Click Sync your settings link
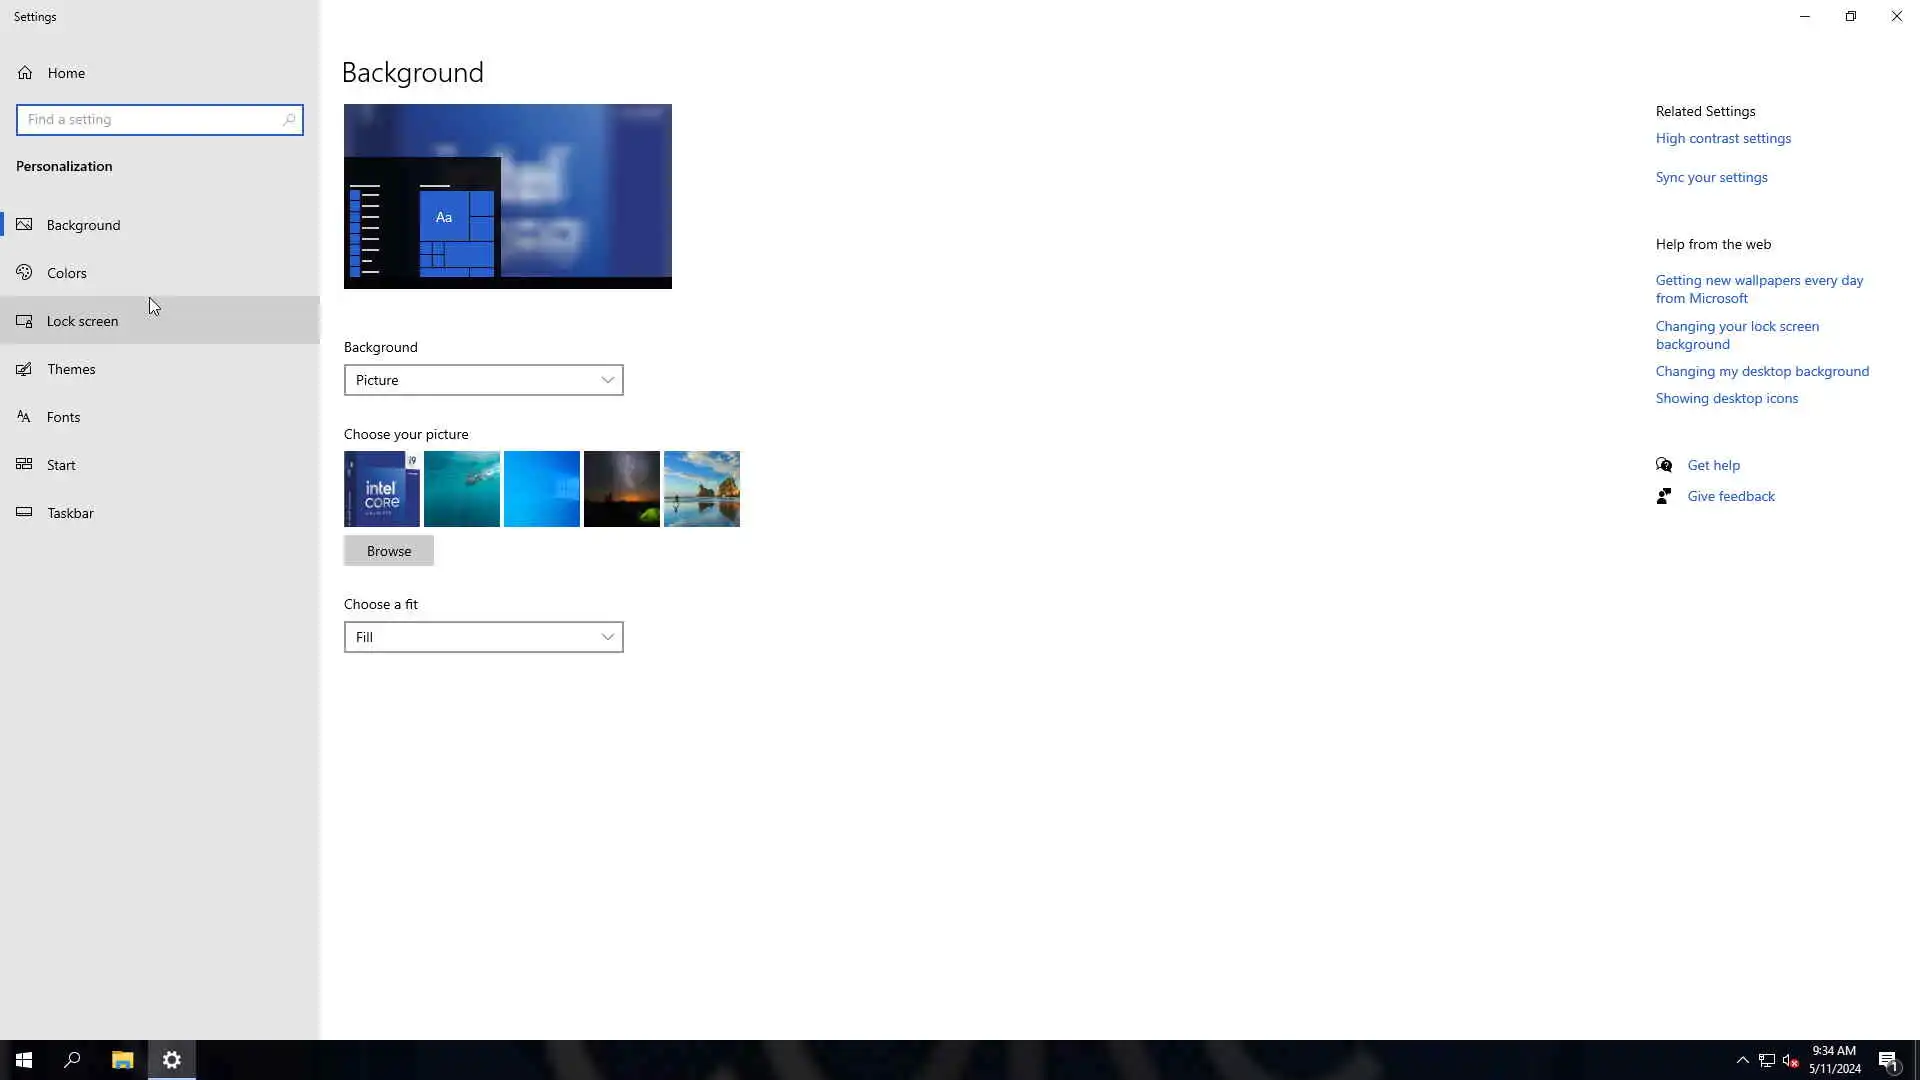The image size is (1920, 1080). tap(1711, 177)
